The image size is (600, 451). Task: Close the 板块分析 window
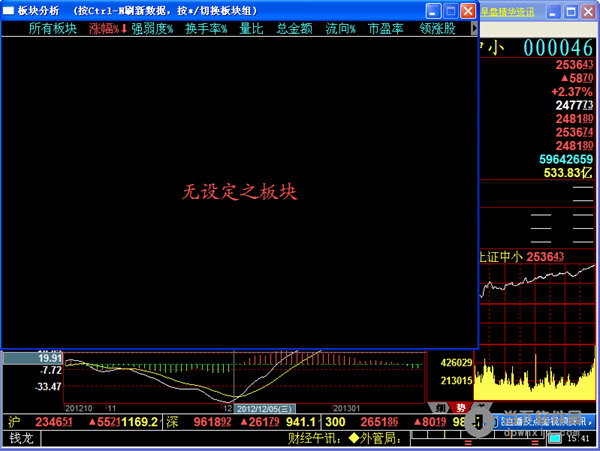point(468,11)
